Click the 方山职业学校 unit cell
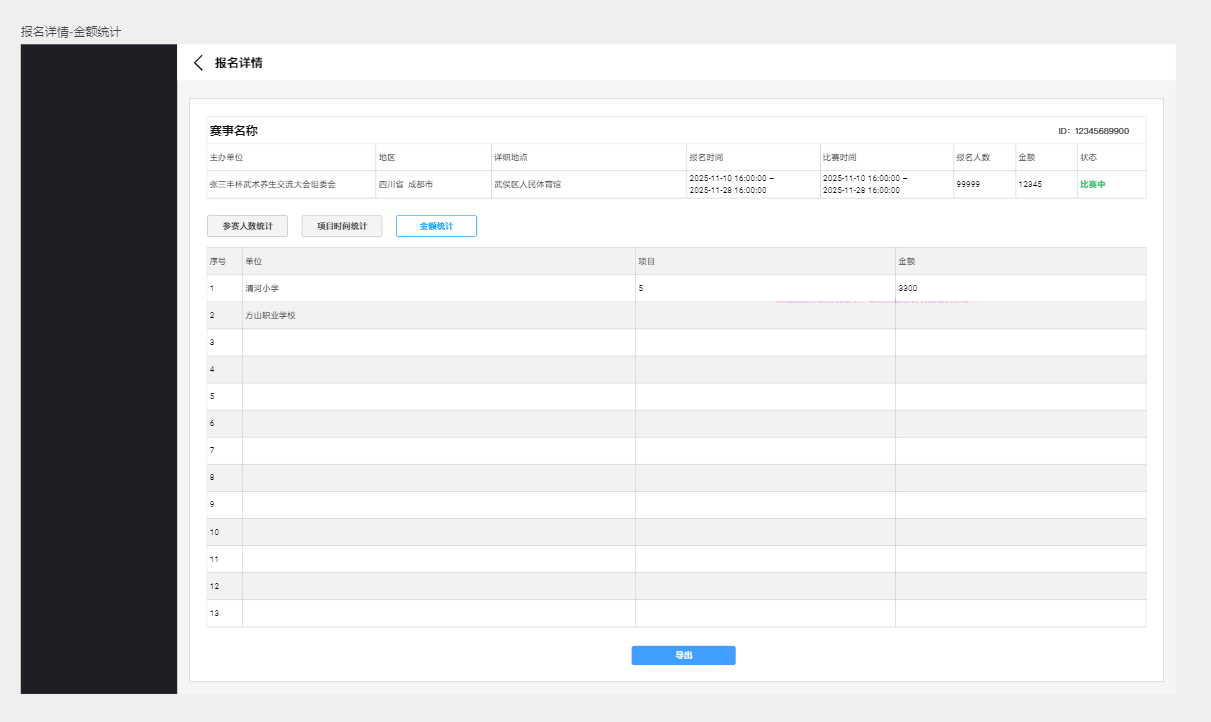The image size is (1211, 722). point(270,315)
